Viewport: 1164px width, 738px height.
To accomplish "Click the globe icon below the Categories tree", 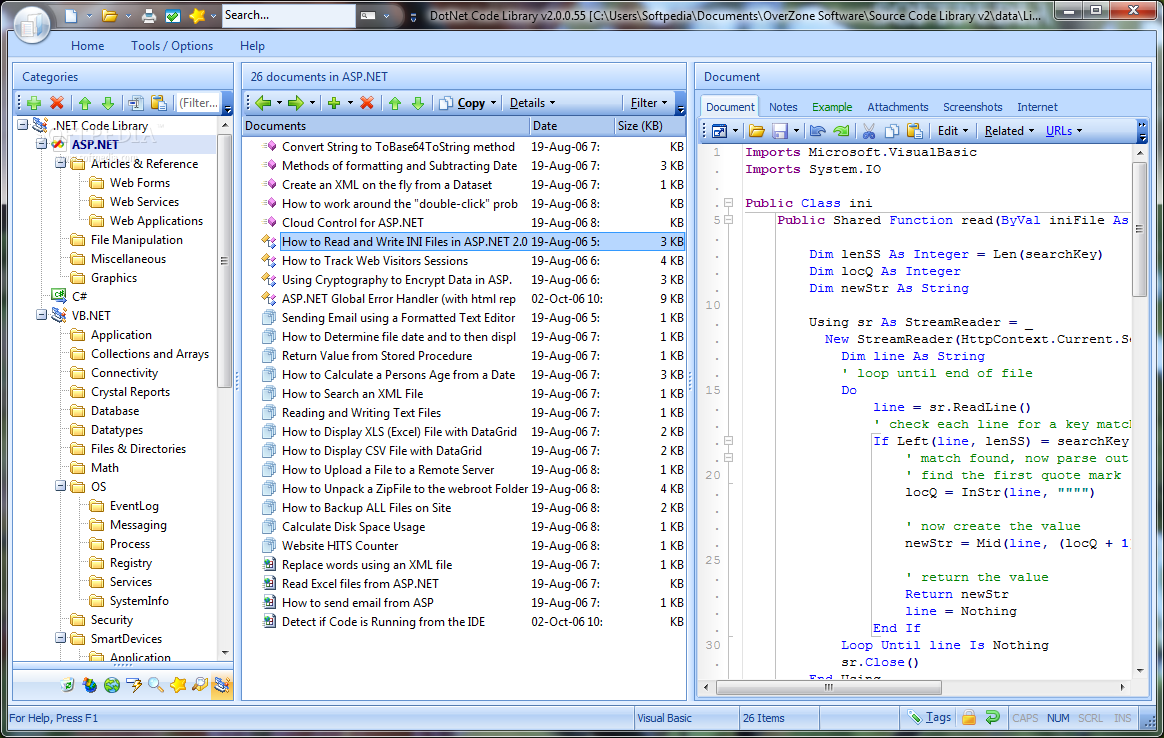I will (x=112, y=685).
